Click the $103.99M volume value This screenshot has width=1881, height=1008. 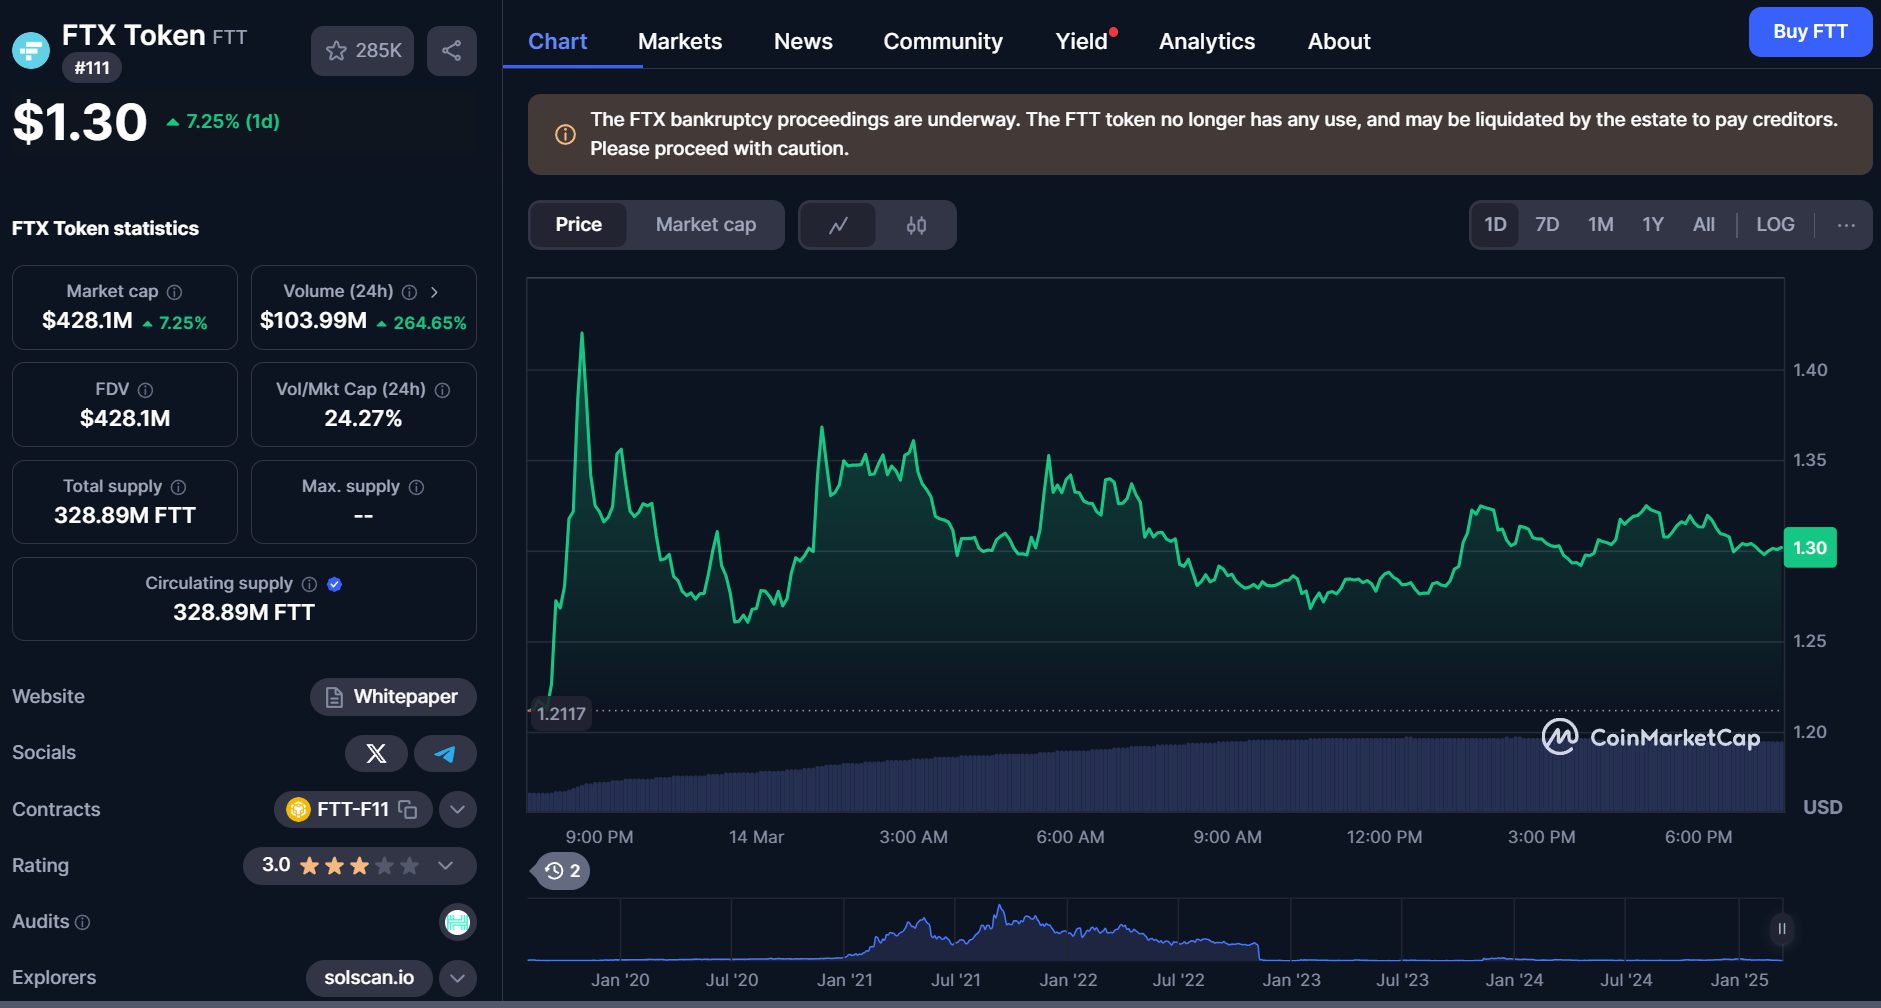pos(313,321)
